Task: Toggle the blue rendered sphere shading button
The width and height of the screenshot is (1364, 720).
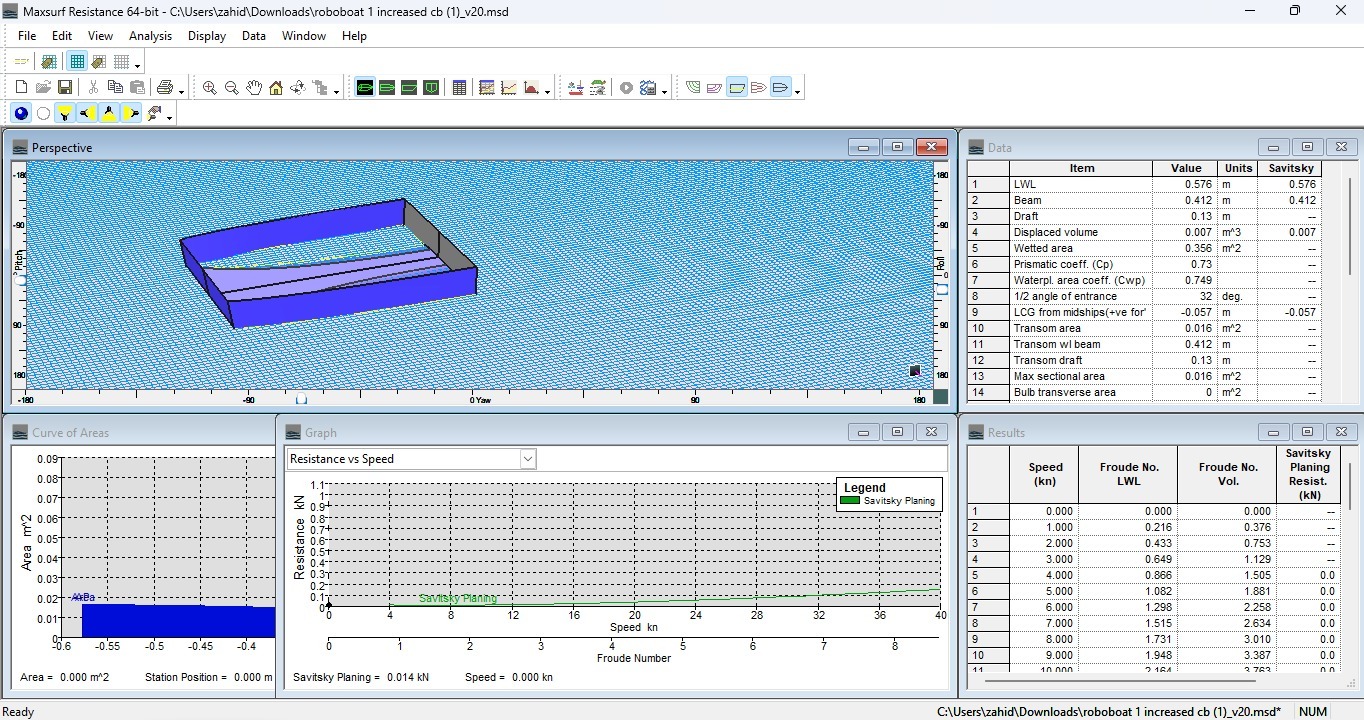Action: (x=21, y=114)
